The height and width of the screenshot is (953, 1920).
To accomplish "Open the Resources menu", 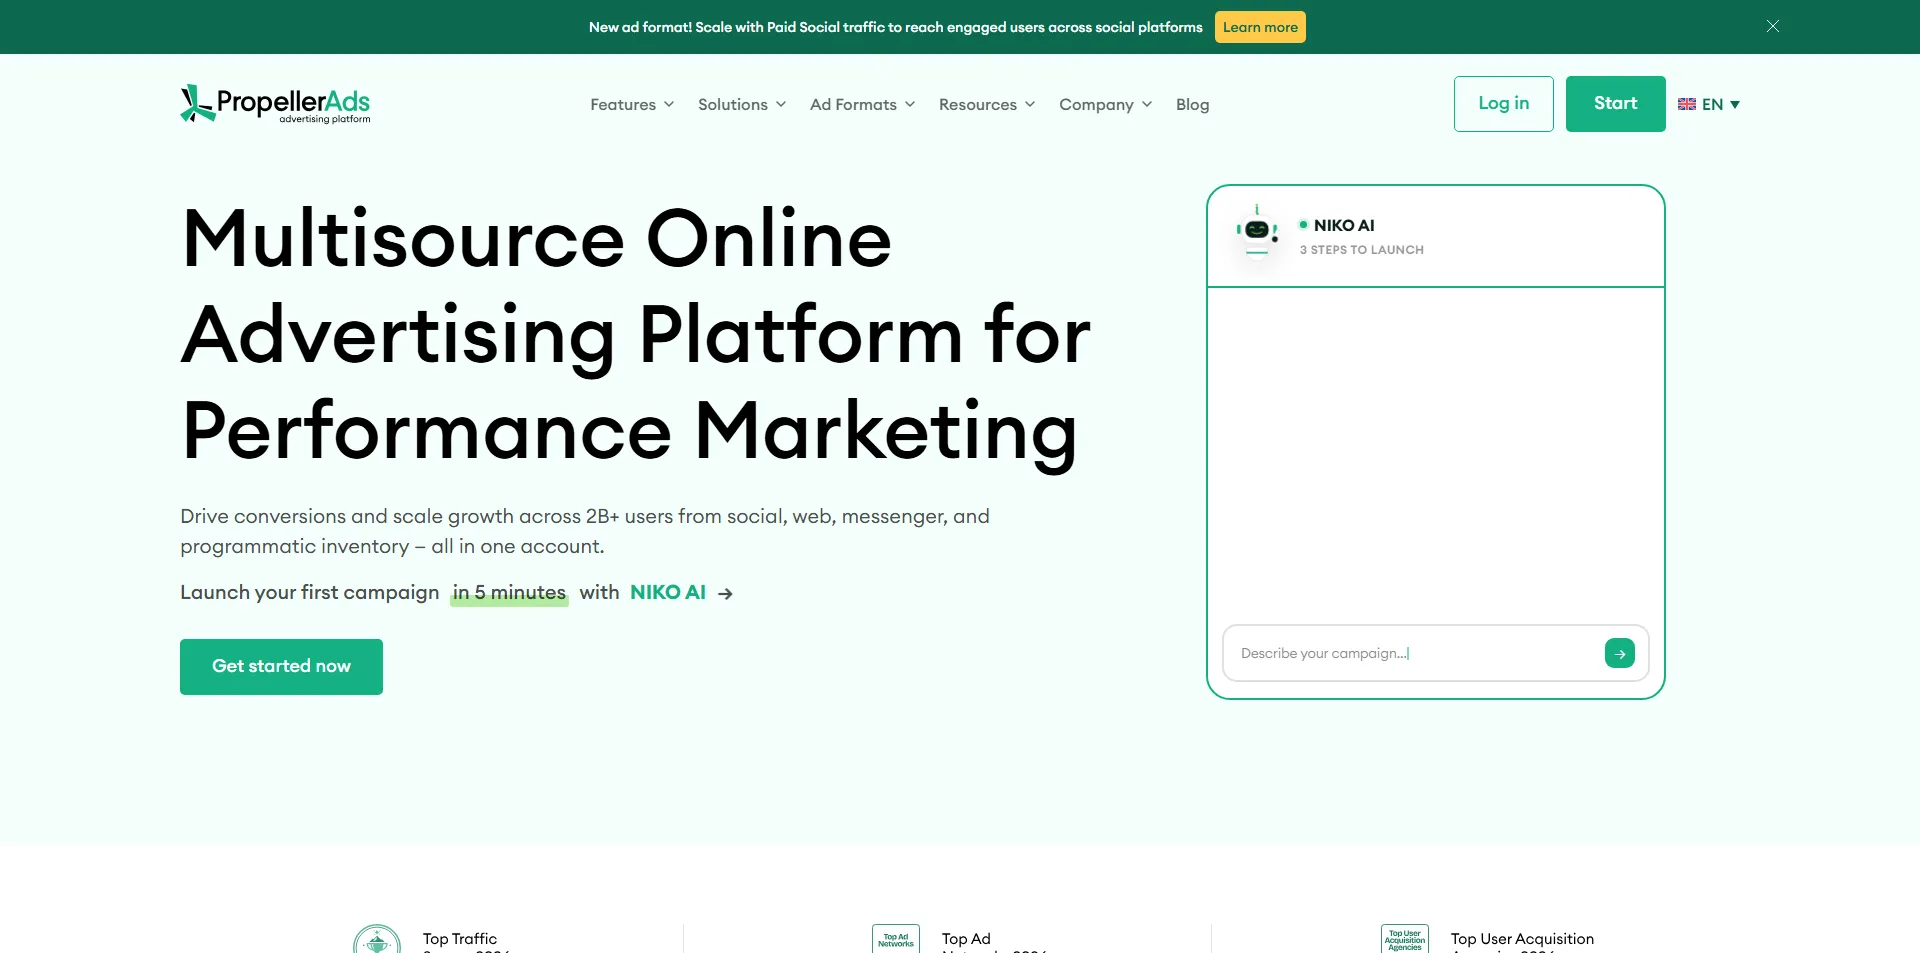I will pos(987,104).
